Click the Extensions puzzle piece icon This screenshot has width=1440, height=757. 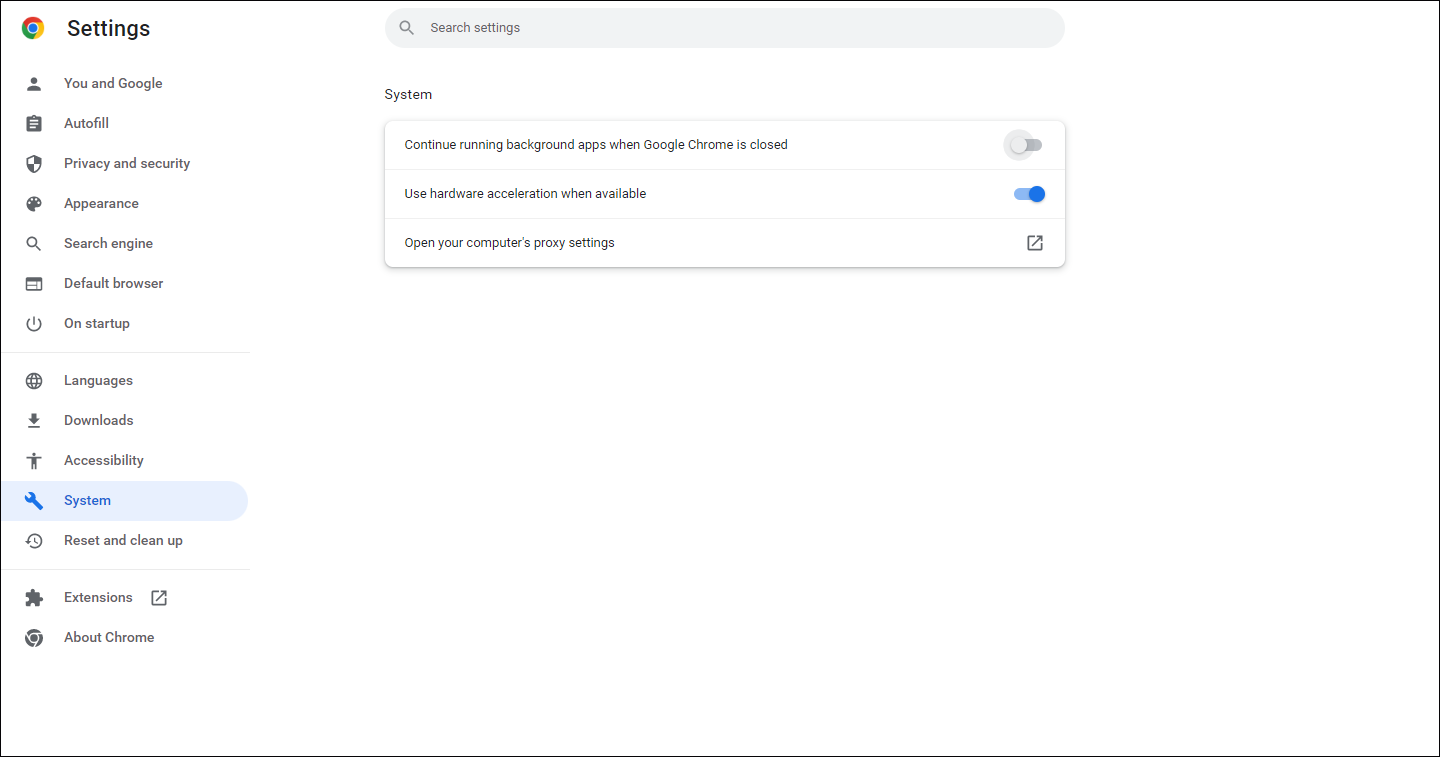[34, 598]
